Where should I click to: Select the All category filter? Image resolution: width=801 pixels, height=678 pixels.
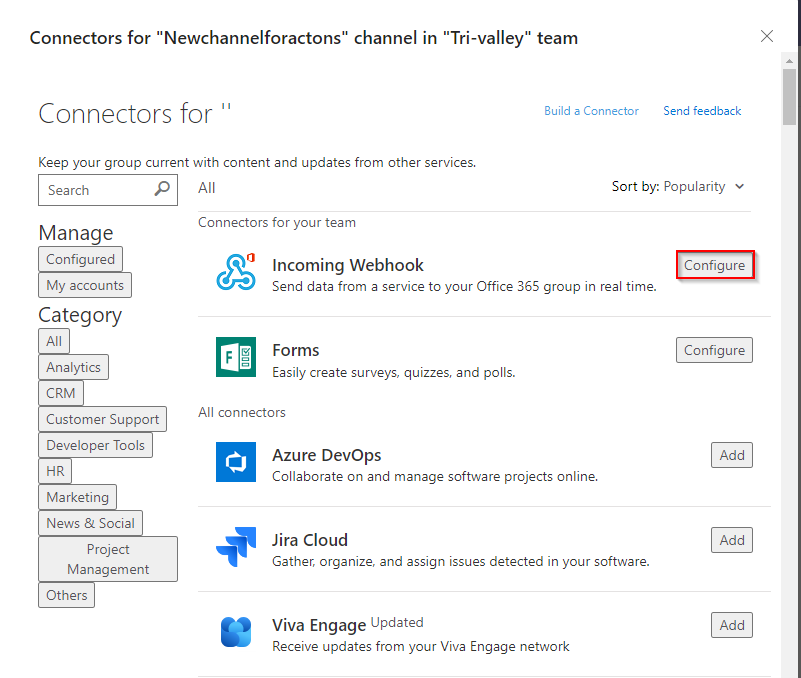click(x=54, y=341)
